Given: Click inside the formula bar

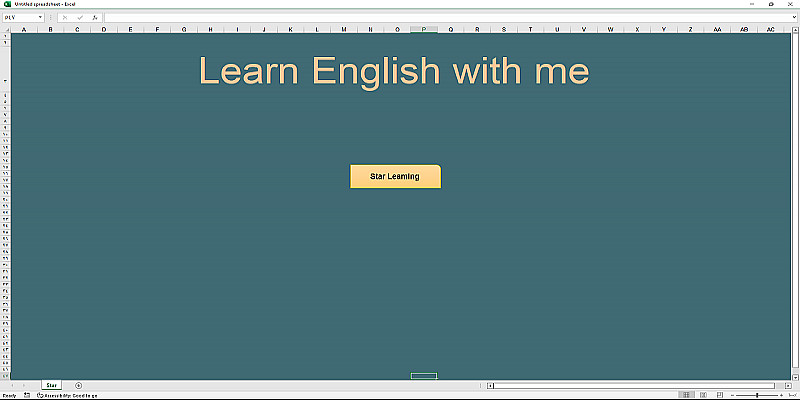Looking at the screenshot, I should coord(447,17).
